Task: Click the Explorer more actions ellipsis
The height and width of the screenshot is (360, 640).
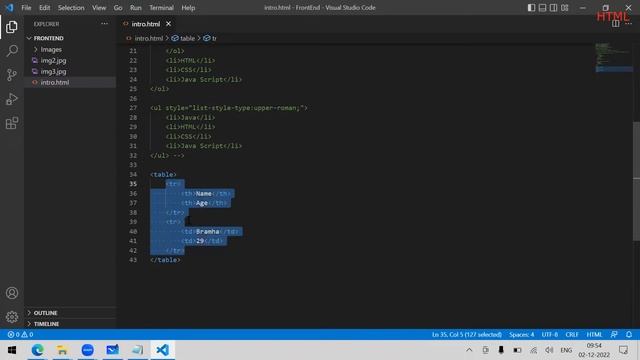Action: pos(104,24)
